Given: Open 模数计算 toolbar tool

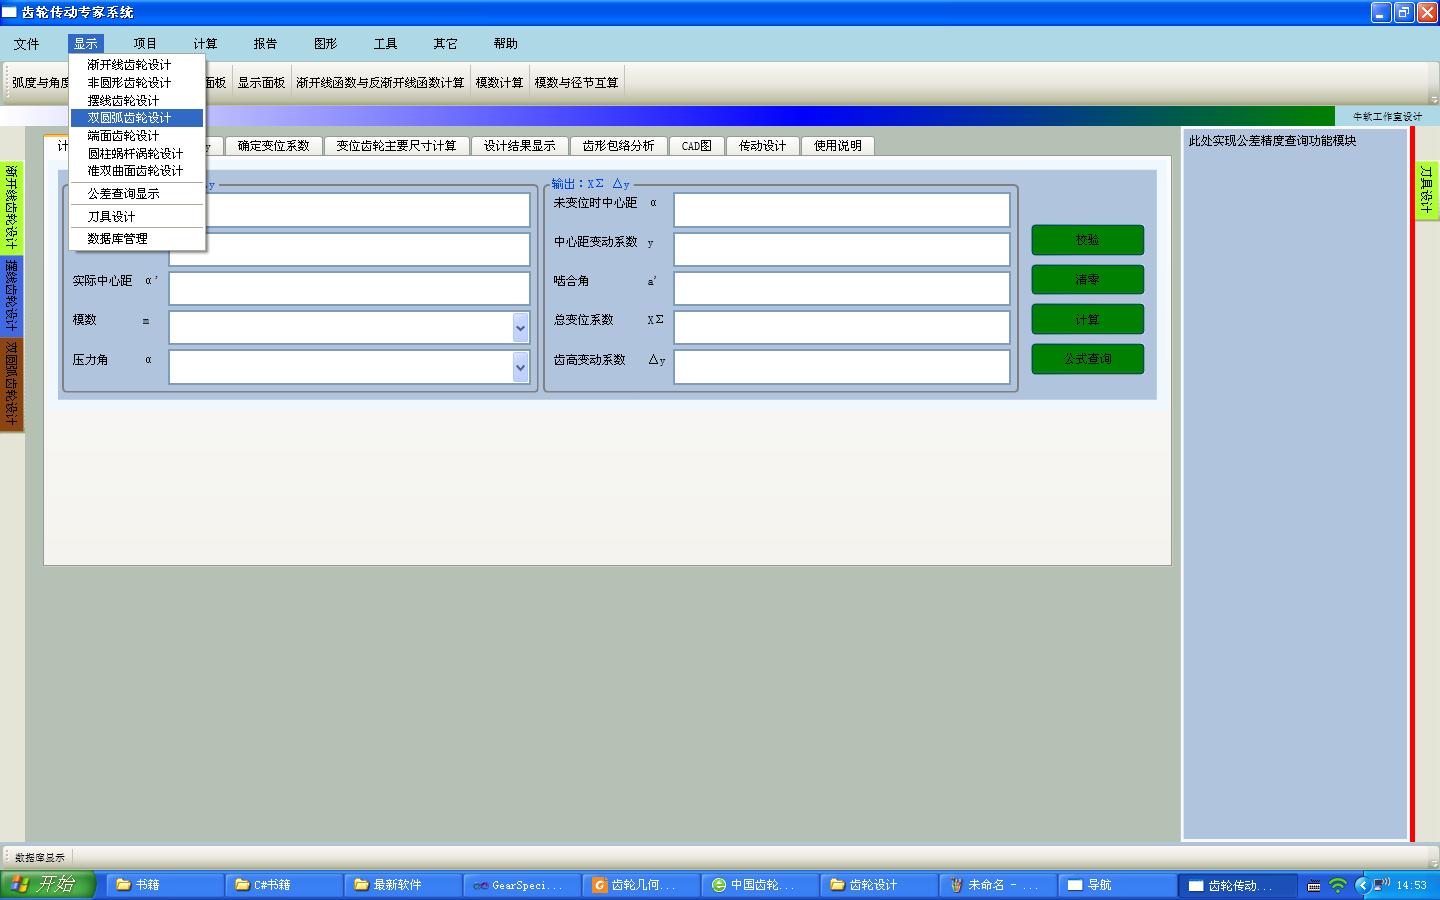Looking at the screenshot, I should tap(499, 82).
